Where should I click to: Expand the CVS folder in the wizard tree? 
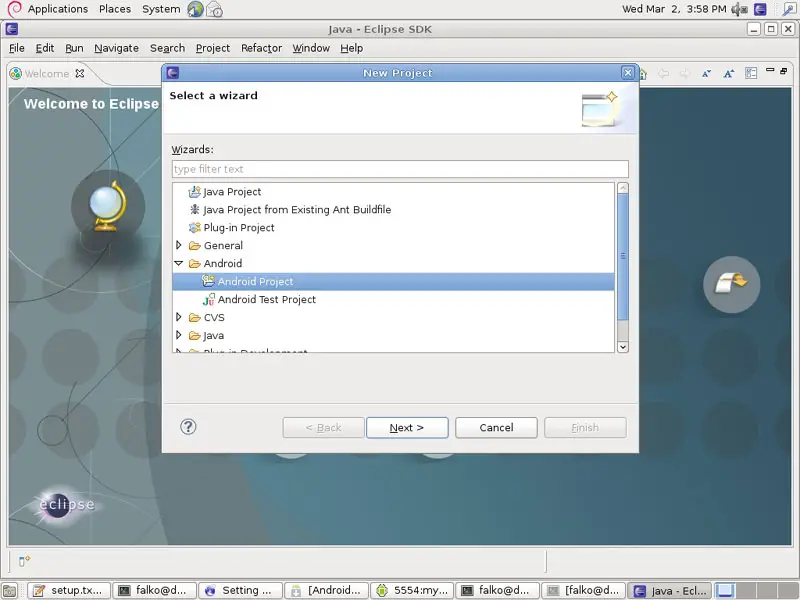pos(179,317)
